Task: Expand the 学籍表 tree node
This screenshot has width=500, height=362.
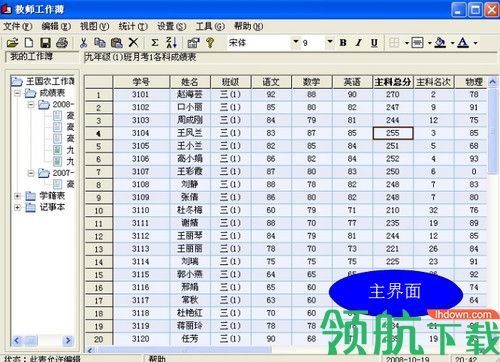Action: [x=17, y=196]
